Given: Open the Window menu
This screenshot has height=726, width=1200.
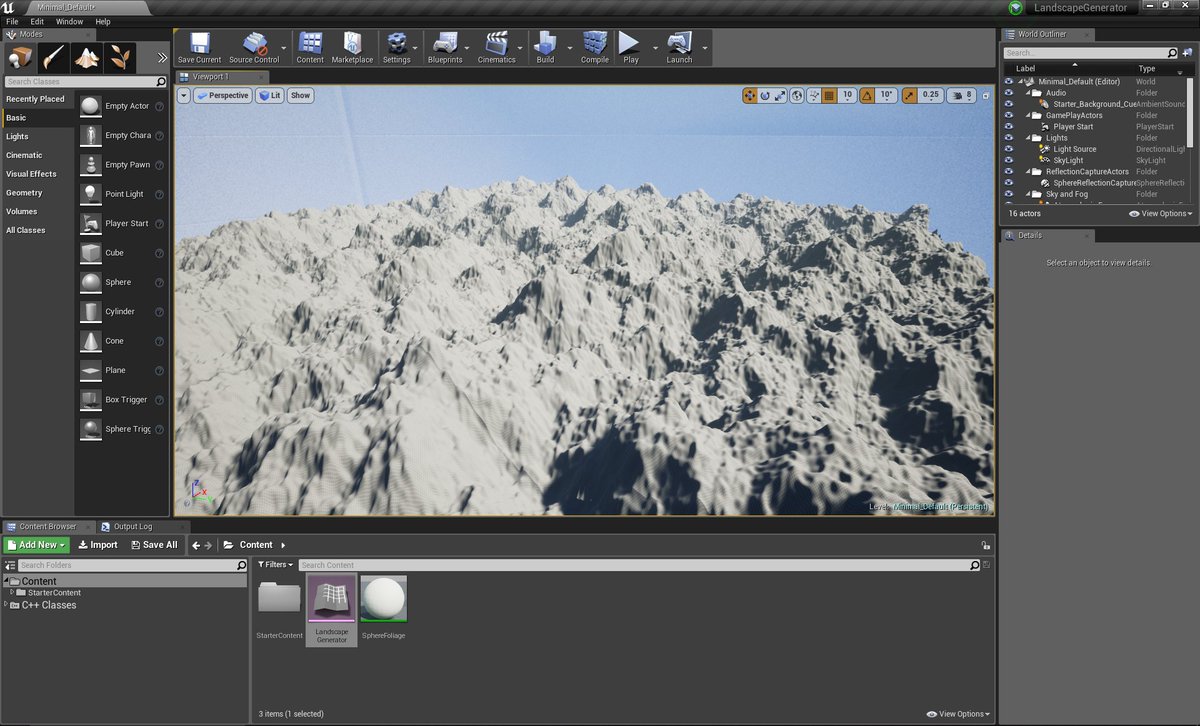Looking at the screenshot, I should coord(69,21).
